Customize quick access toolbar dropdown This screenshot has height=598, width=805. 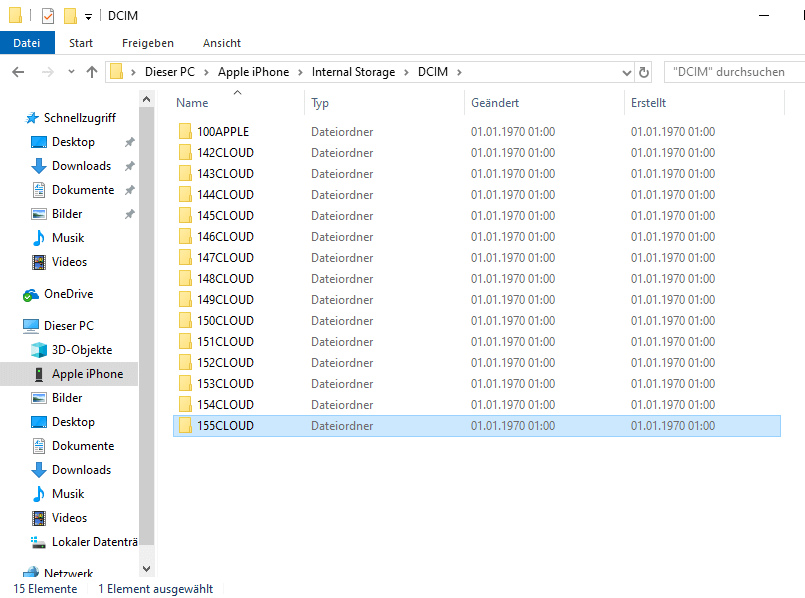tap(88, 17)
